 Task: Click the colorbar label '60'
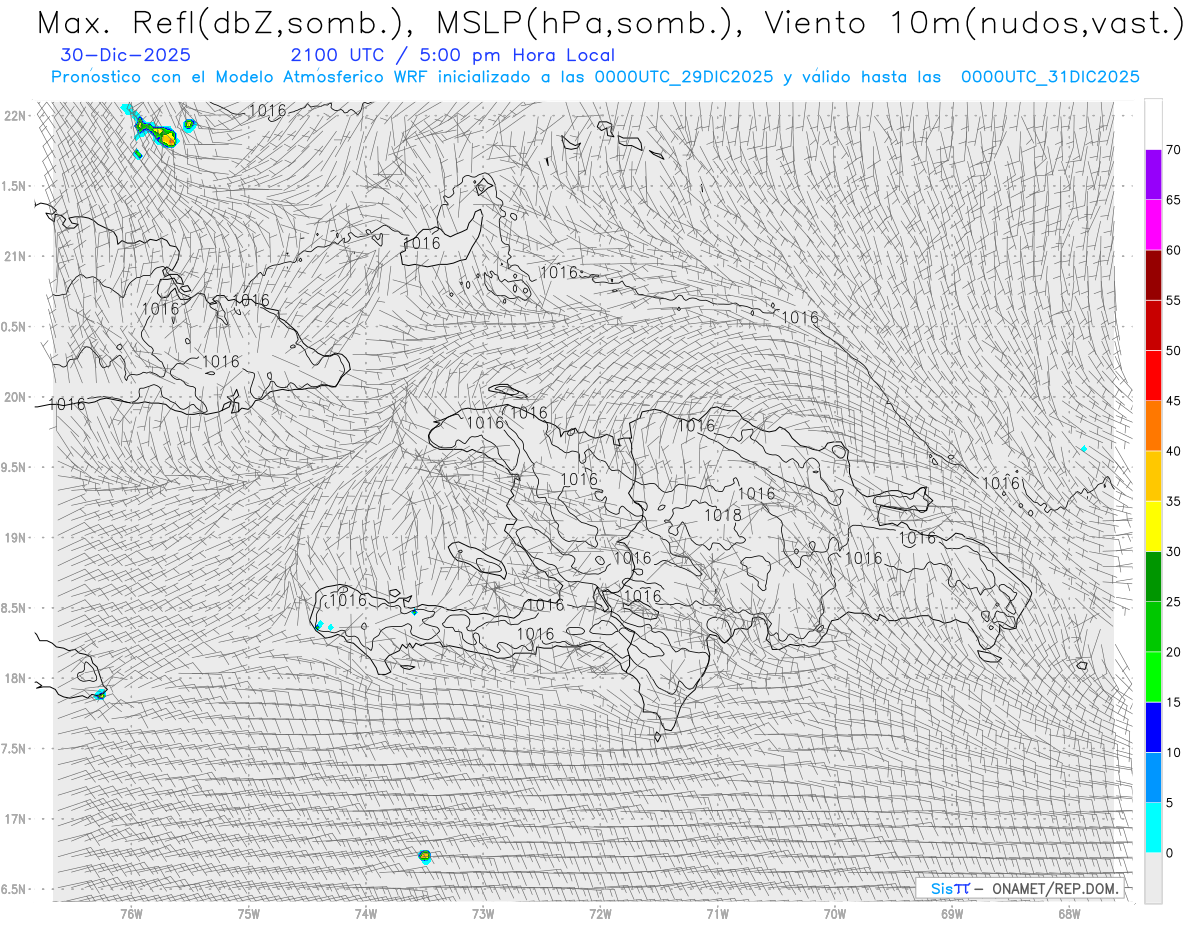pyautogui.click(x=1173, y=250)
